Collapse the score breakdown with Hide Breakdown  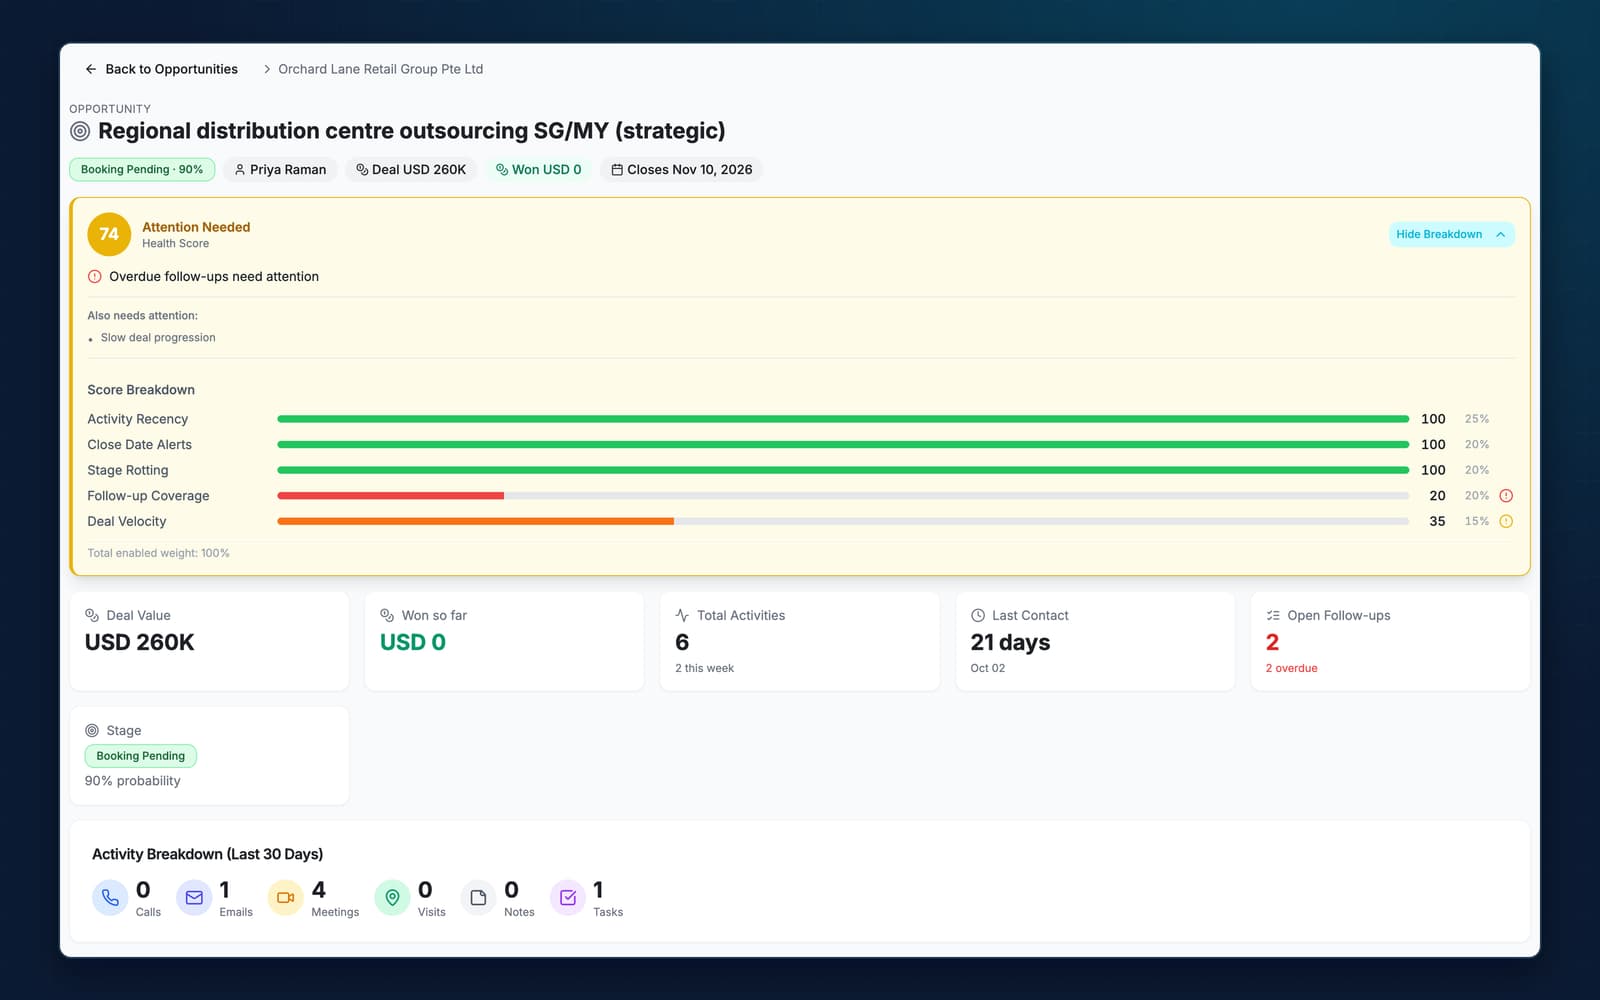pyautogui.click(x=1451, y=234)
